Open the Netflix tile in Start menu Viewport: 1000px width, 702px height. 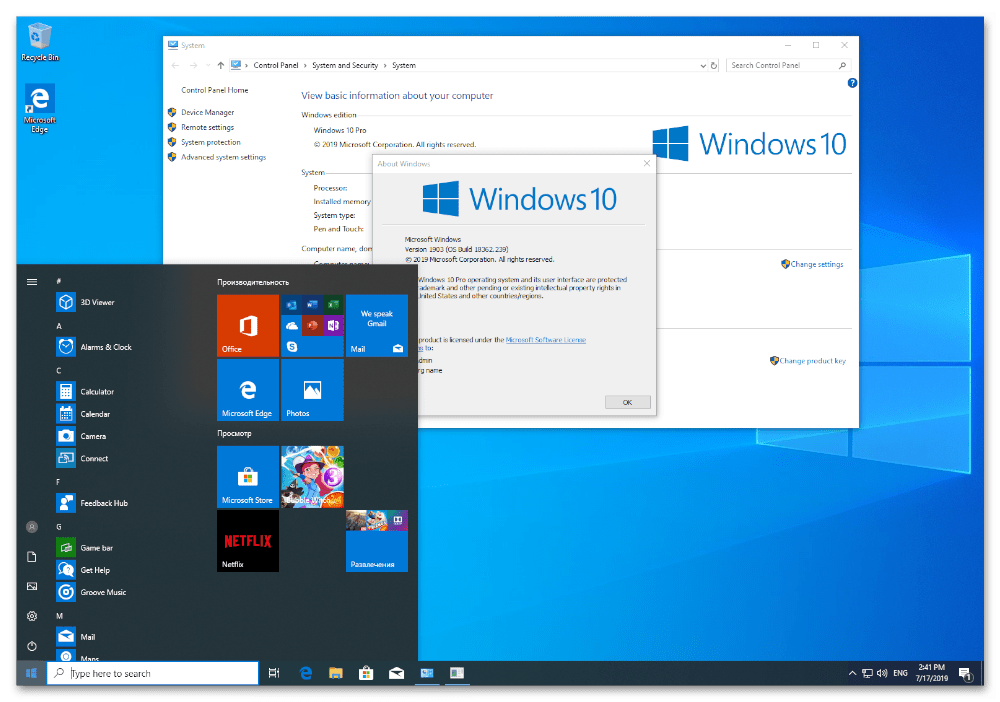click(x=247, y=541)
